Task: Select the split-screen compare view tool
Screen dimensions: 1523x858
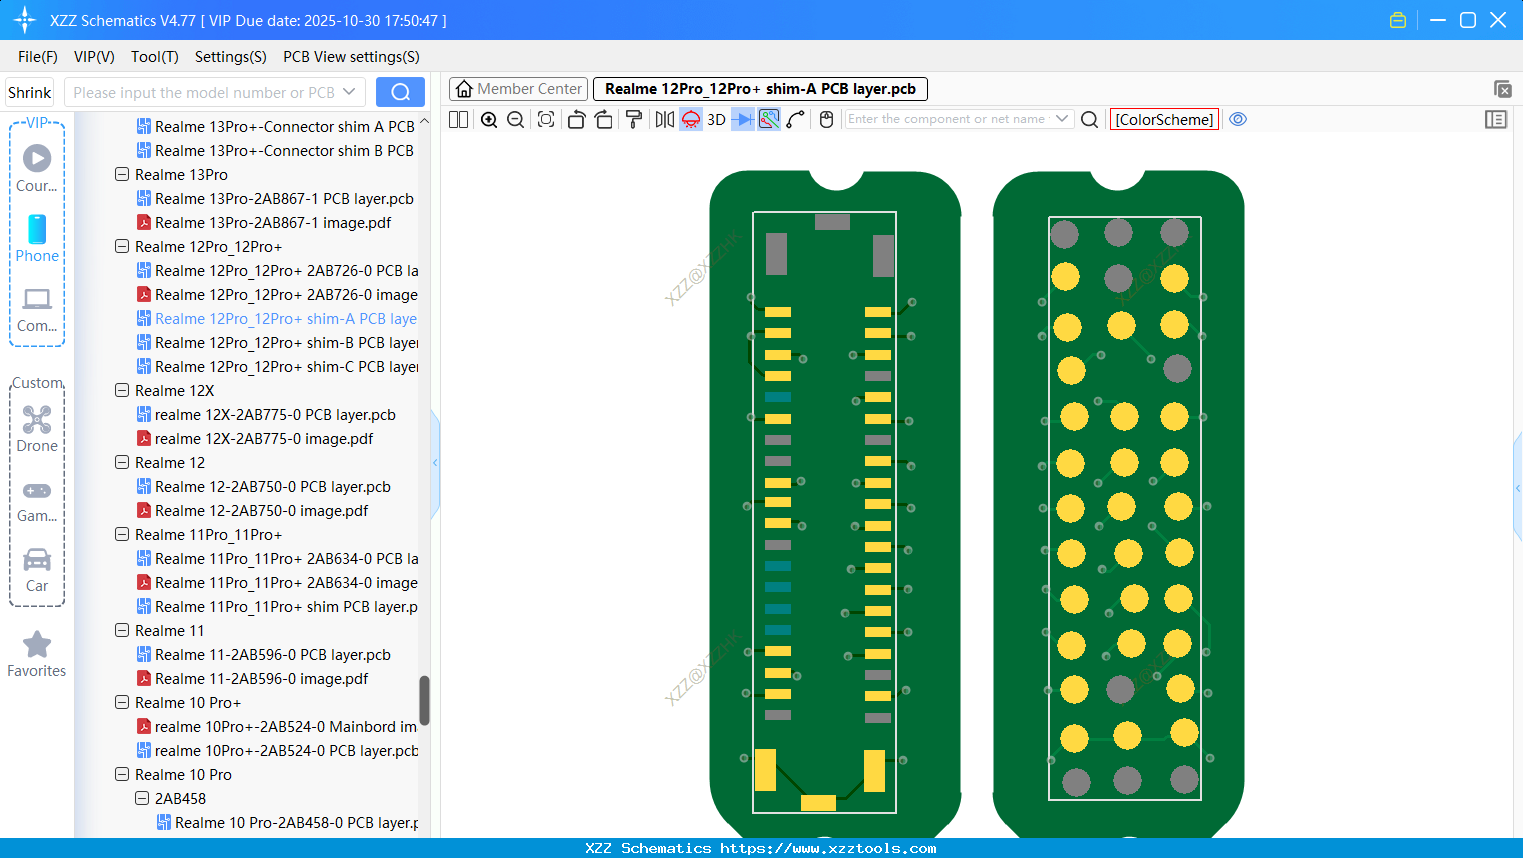Action: [x=457, y=119]
